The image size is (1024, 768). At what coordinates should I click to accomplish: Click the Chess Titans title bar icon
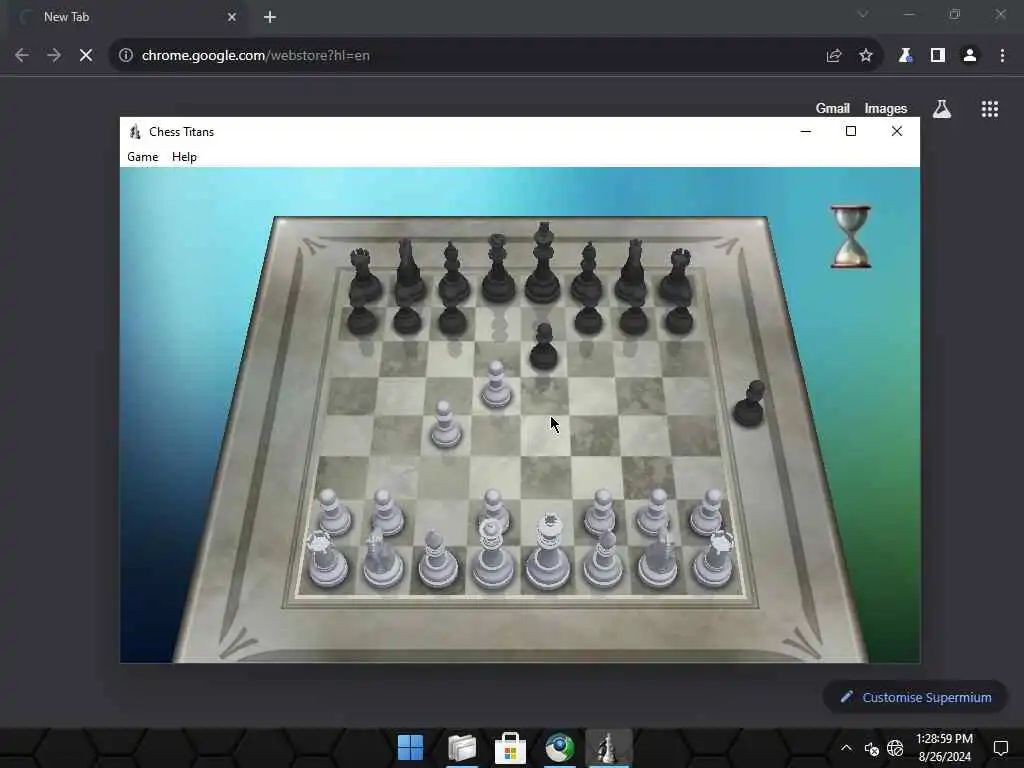click(x=135, y=132)
